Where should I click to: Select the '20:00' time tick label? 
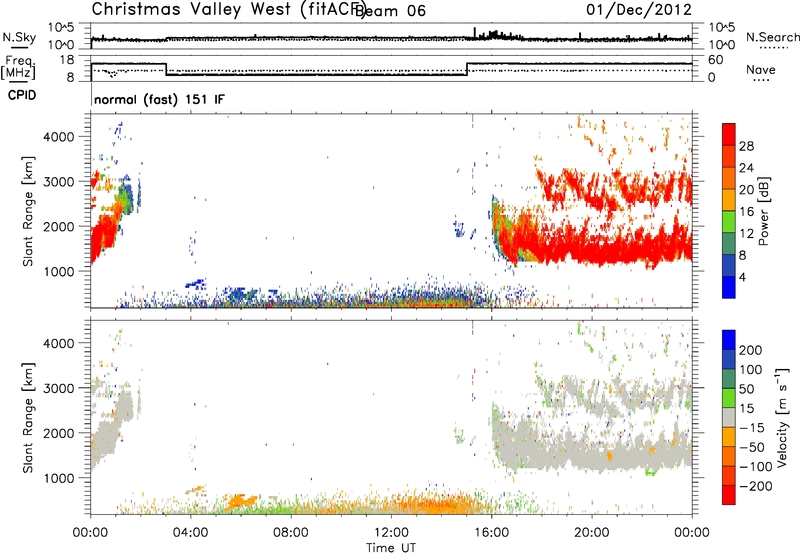pyautogui.click(x=592, y=533)
